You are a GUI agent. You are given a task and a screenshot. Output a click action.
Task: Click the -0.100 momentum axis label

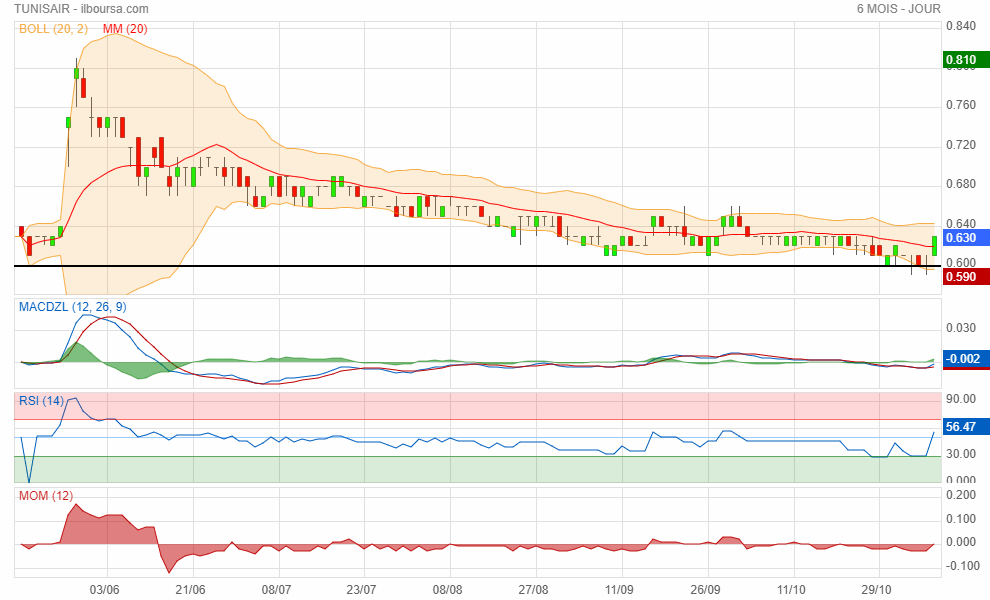click(963, 566)
